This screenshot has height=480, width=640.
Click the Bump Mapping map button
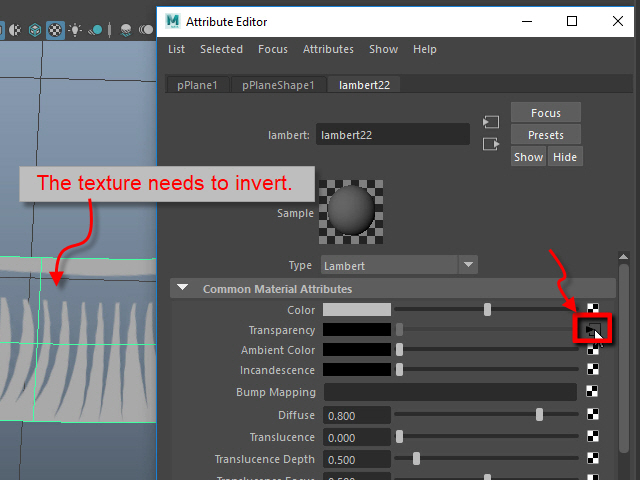click(x=592, y=393)
